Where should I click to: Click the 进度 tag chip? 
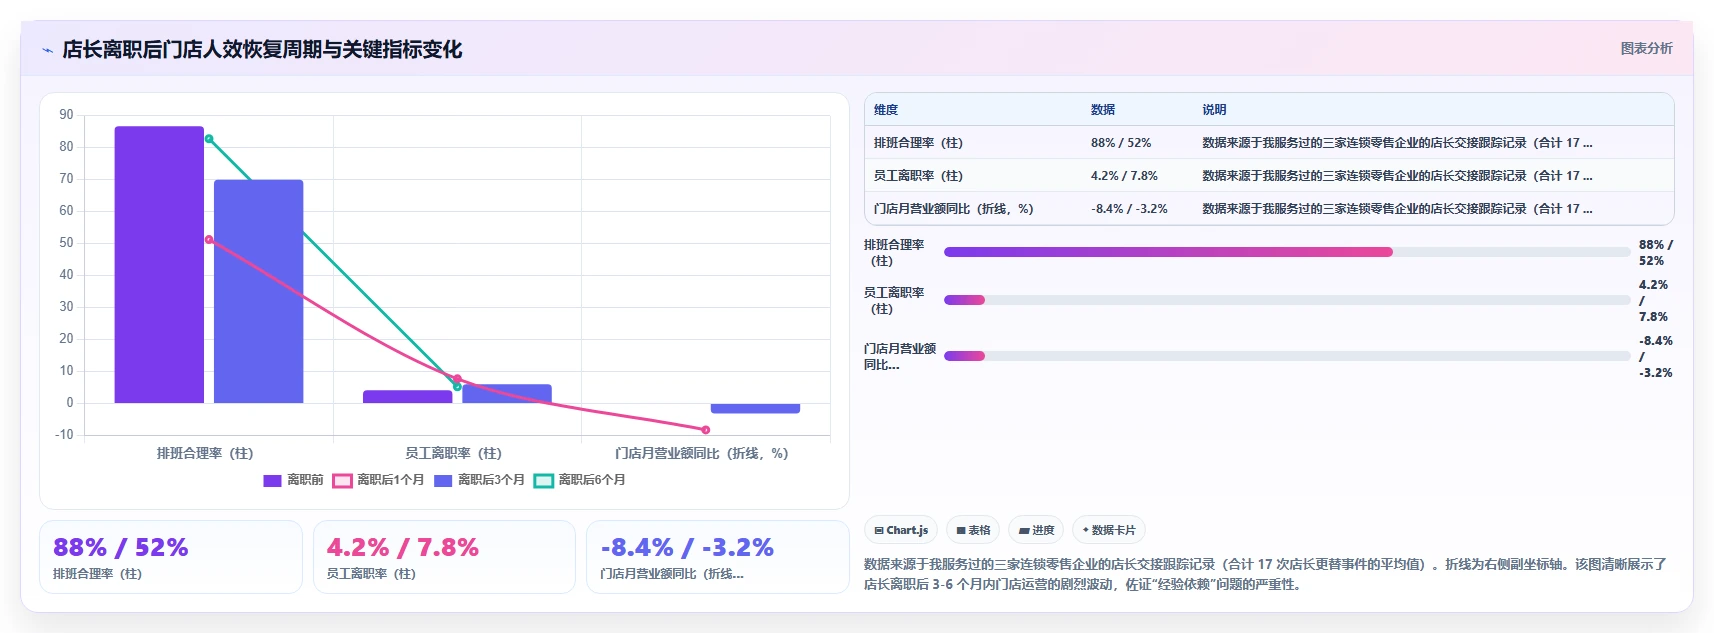coord(1036,530)
